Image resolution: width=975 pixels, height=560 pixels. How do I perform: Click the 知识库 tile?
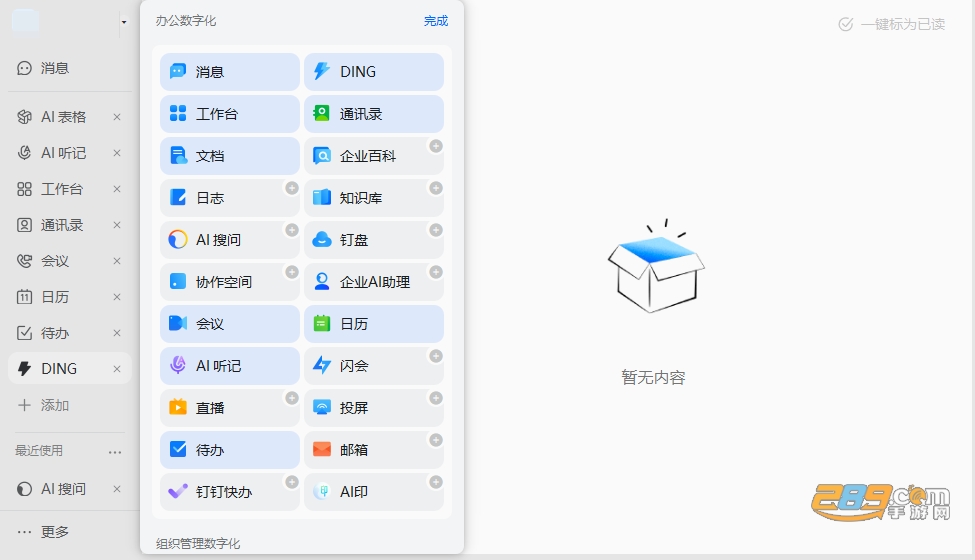374,198
